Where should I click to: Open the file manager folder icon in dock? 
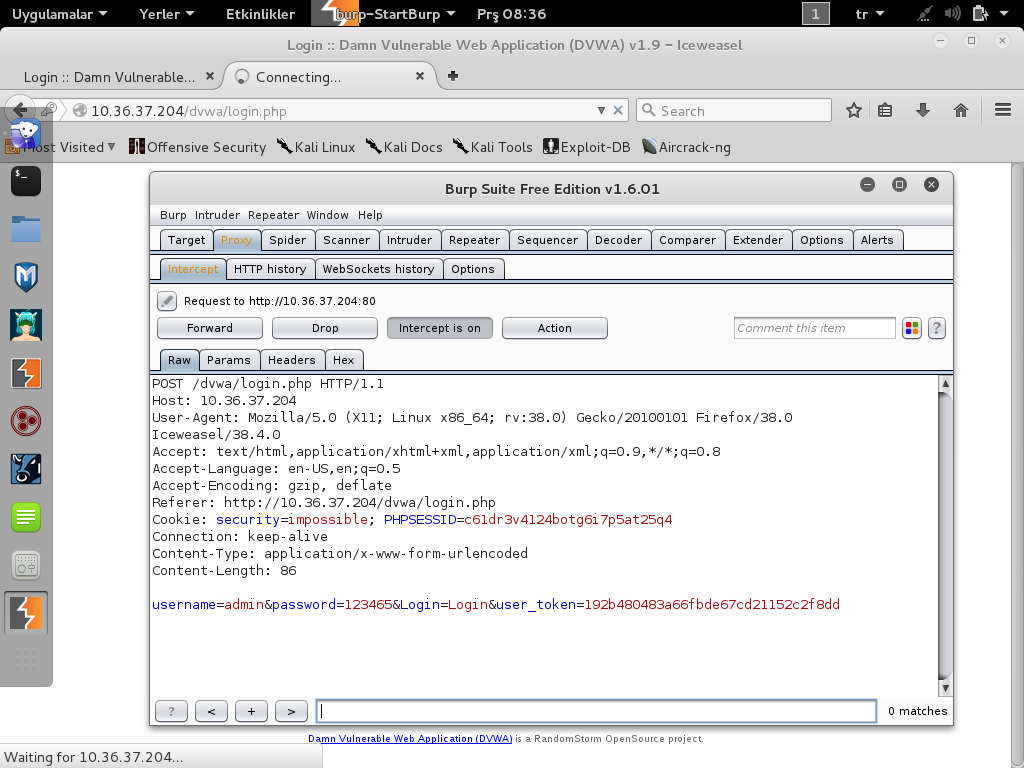(x=26, y=229)
